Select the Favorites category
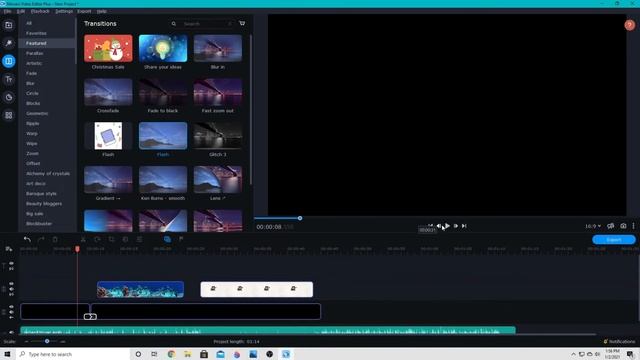This screenshot has width=640, height=360. (36, 33)
